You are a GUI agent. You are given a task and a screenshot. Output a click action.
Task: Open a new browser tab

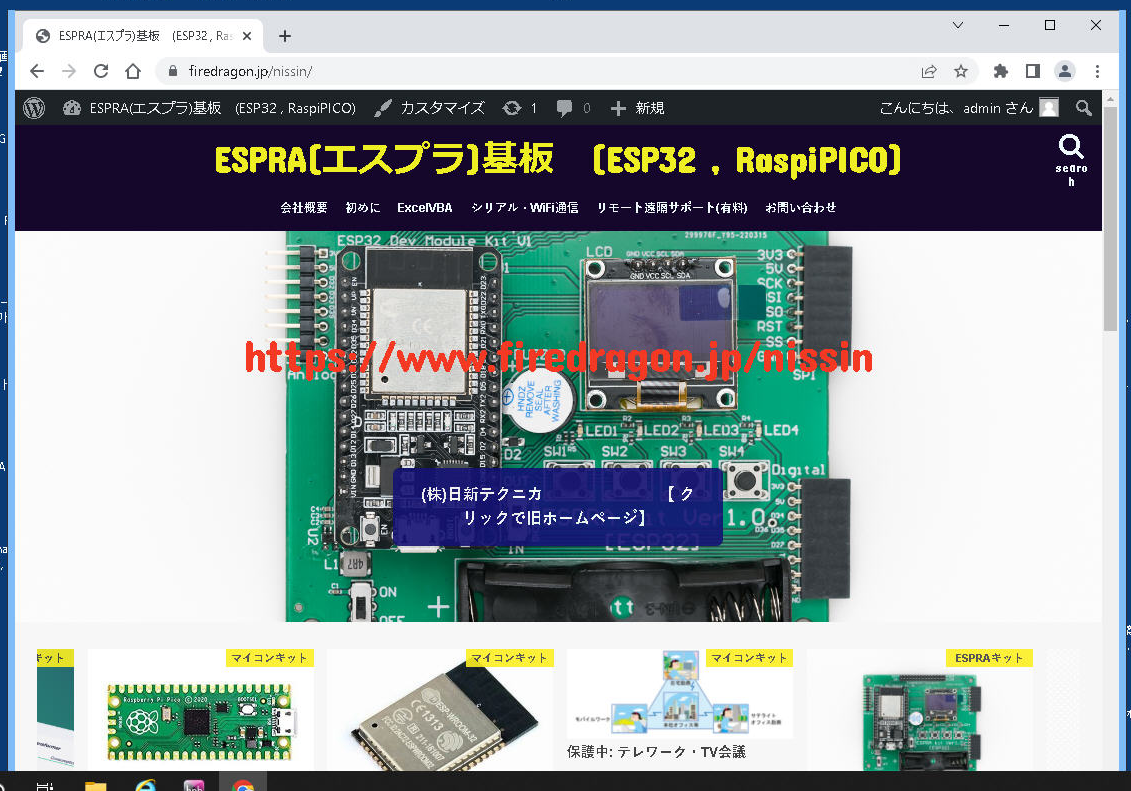point(285,36)
